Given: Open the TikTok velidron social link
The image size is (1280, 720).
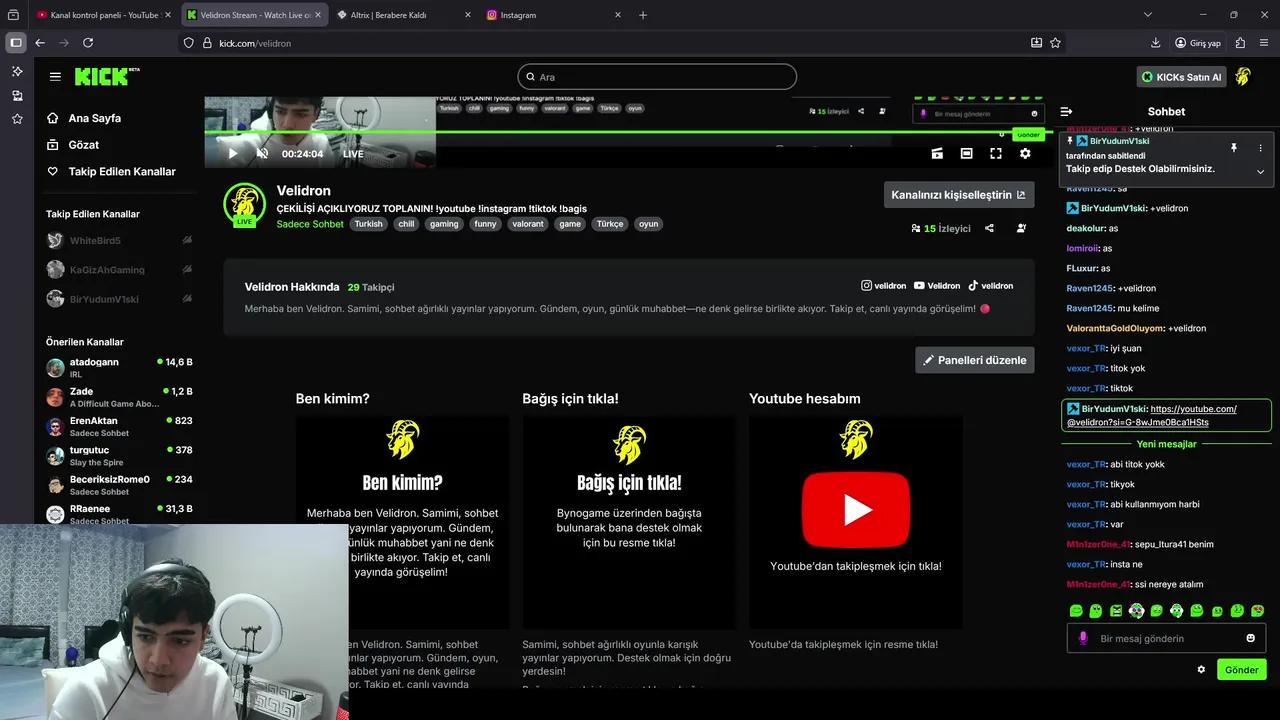Looking at the screenshot, I should (991, 286).
